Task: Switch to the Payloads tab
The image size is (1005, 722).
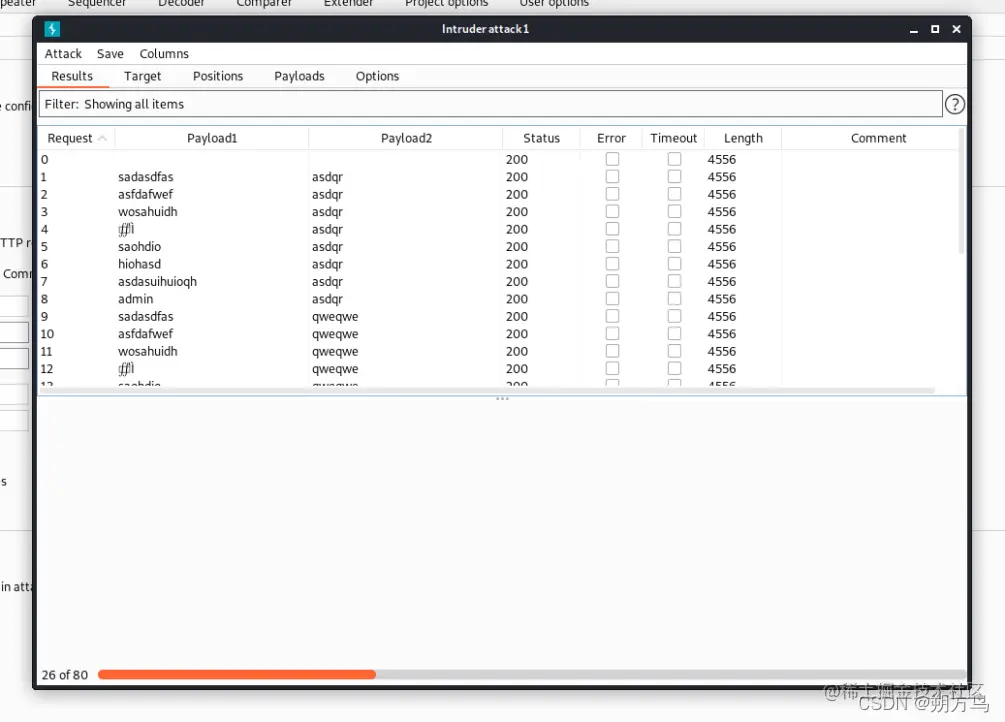Action: click(x=299, y=76)
